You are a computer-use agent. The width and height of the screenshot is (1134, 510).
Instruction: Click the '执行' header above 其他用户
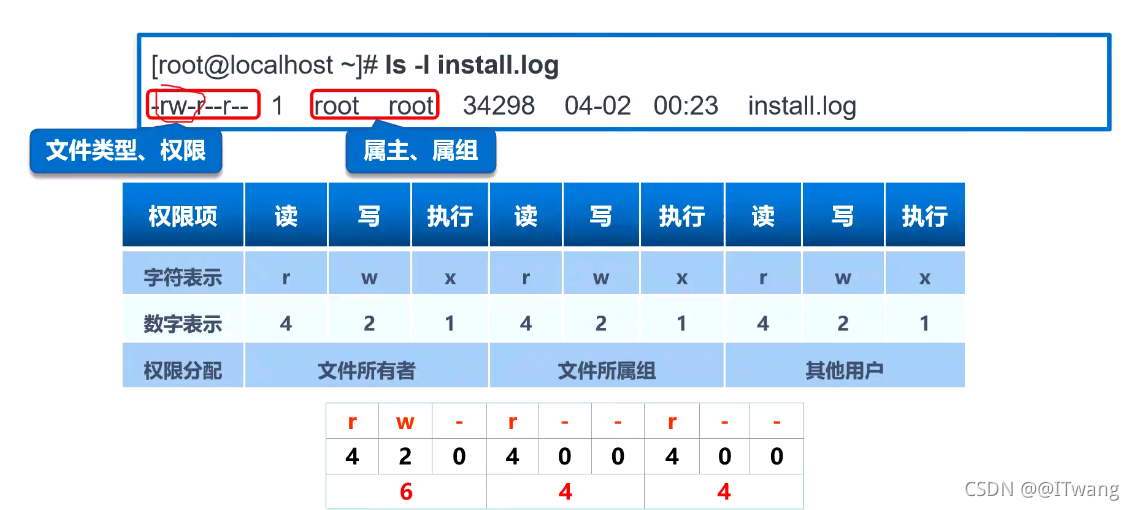click(x=925, y=216)
